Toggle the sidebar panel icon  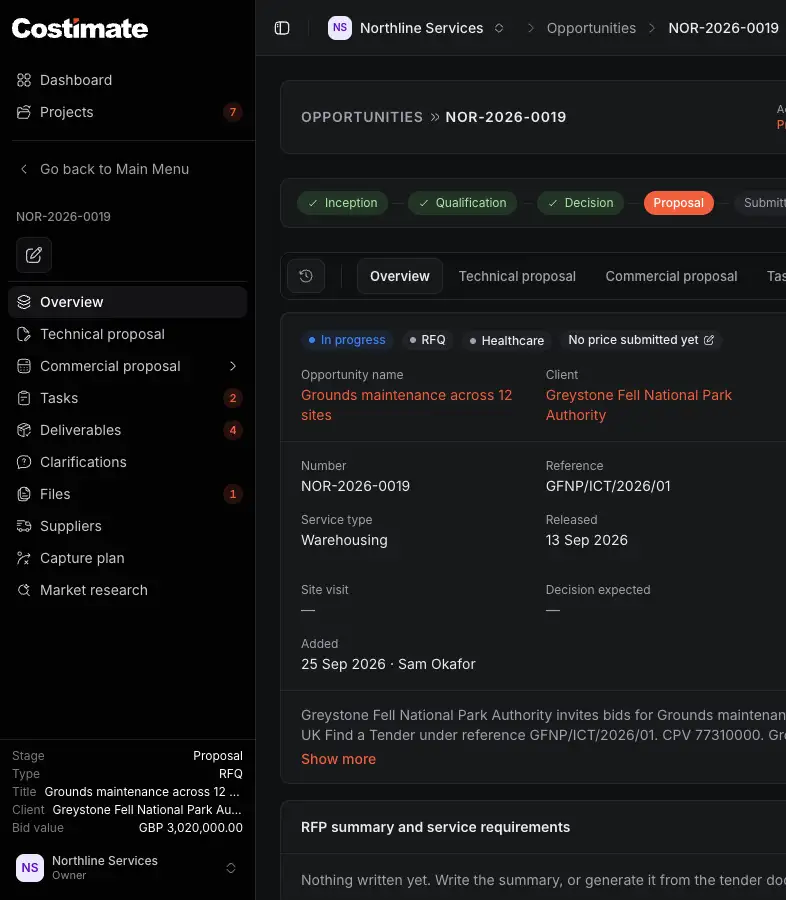click(x=282, y=28)
